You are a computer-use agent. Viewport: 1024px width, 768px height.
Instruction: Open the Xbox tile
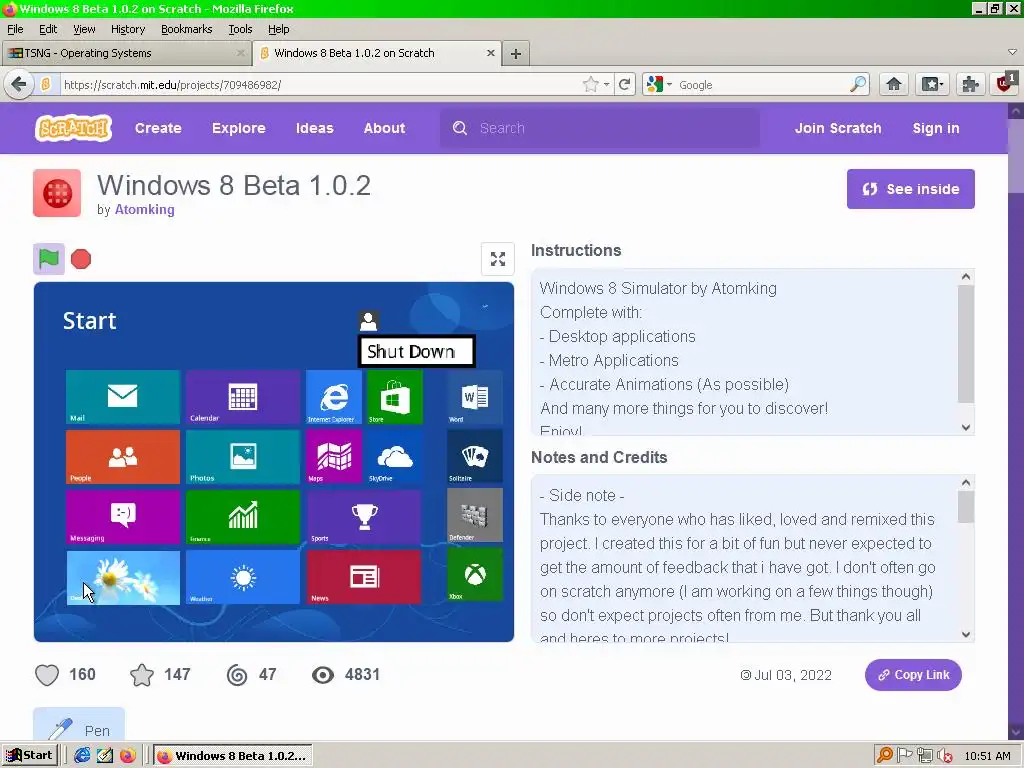click(x=475, y=575)
